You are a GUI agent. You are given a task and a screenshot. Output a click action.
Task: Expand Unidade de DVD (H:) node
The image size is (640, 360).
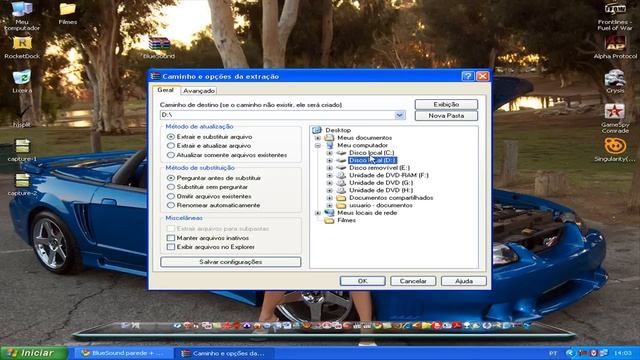click(329, 191)
